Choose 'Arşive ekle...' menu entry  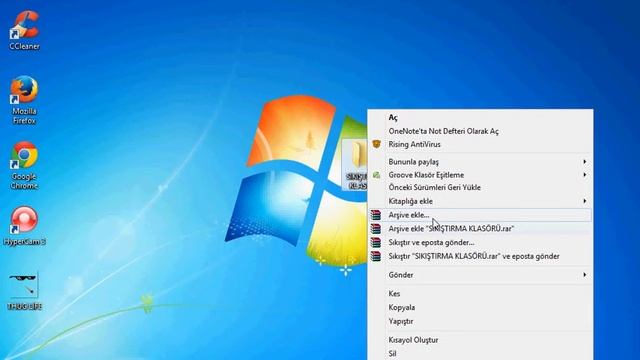[480, 215]
